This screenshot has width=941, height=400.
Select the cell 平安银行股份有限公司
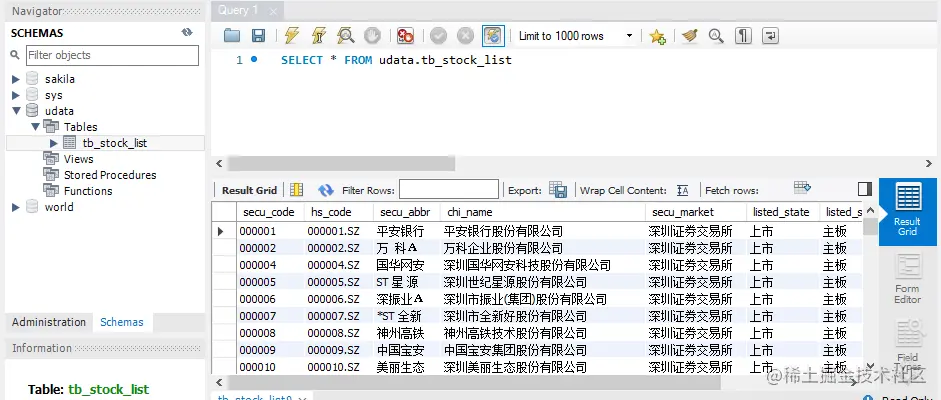pos(543,231)
